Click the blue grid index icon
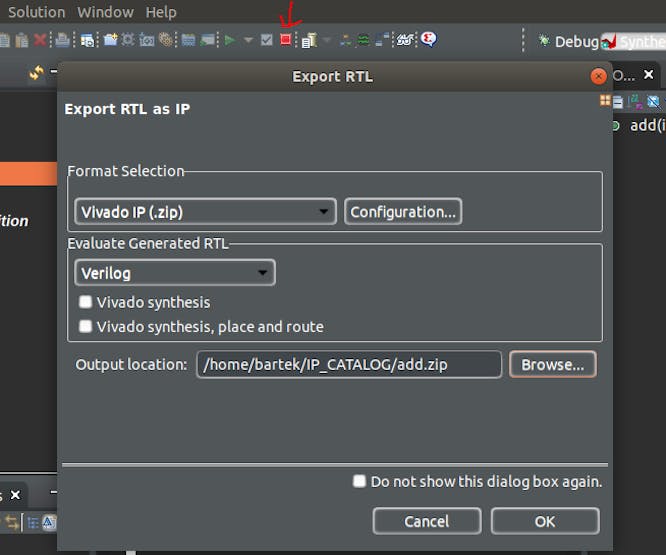666x555 pixels. coord(188,40)
